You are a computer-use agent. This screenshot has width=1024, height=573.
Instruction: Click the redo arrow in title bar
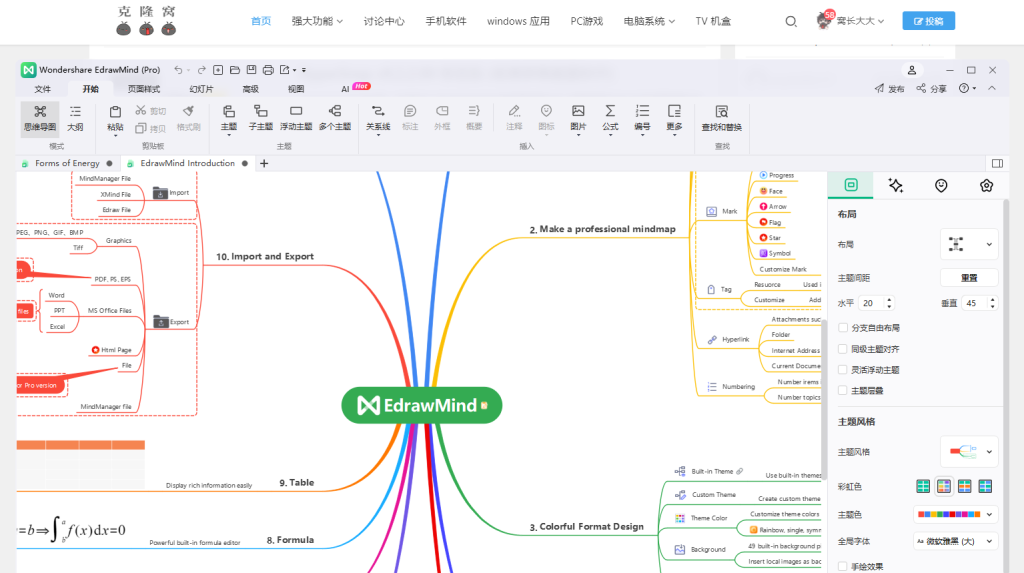(202, 70)
